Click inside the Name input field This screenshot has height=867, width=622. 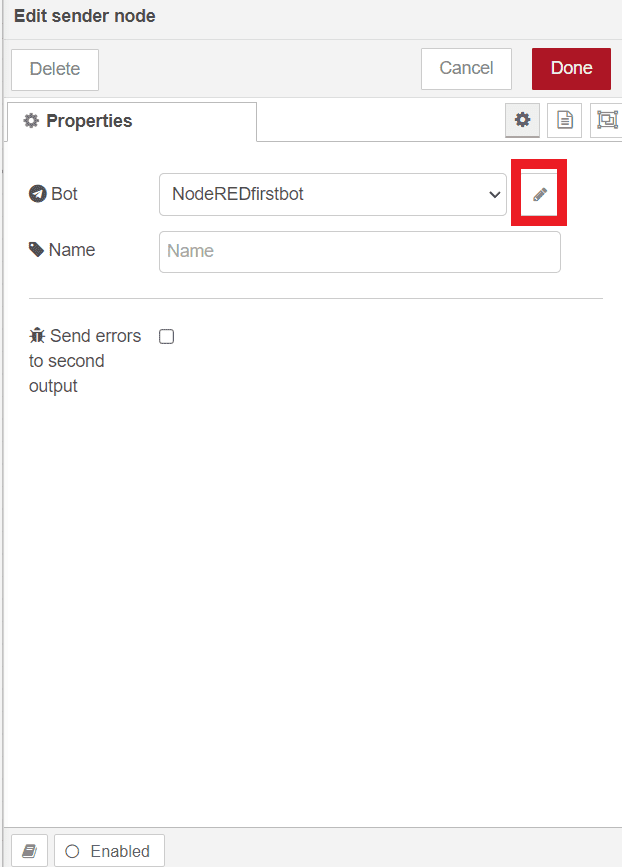pos(360,251)
